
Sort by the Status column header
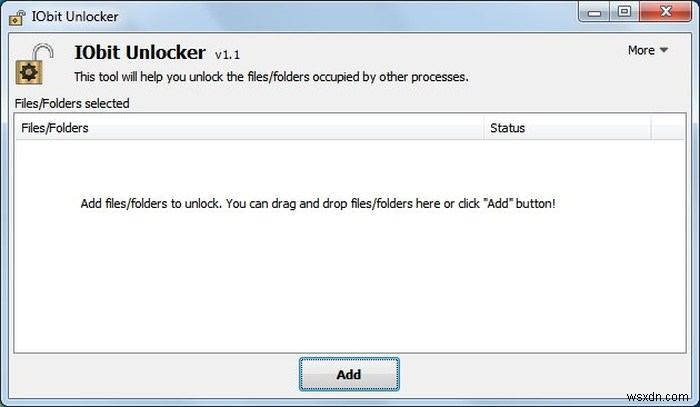click(x=567, y=128)
